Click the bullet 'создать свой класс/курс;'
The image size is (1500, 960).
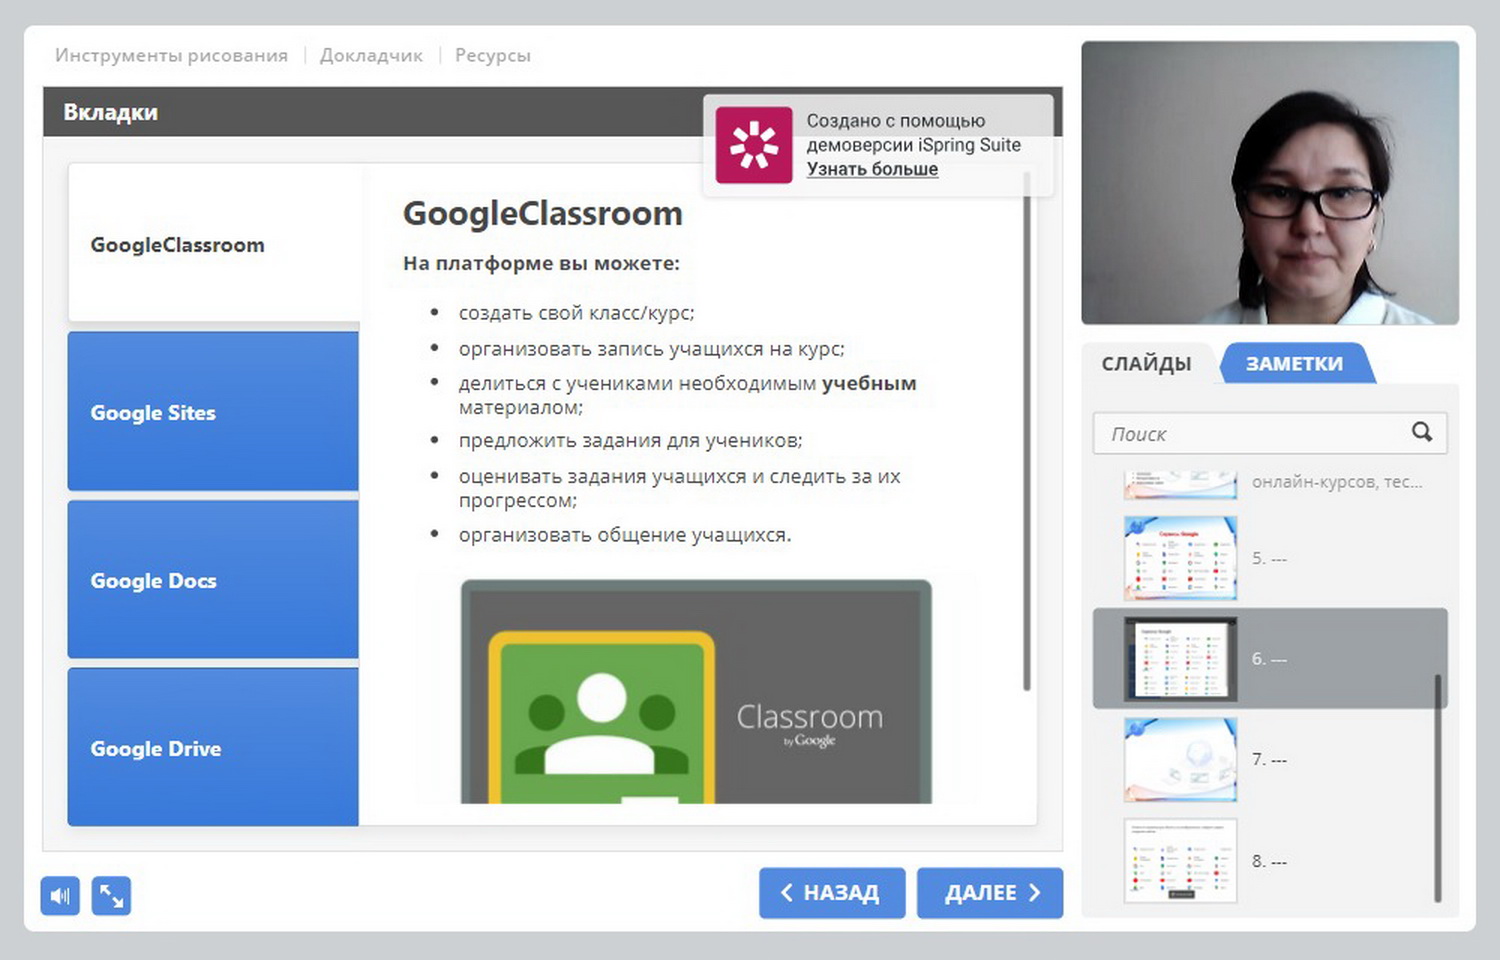coord(576,313)
